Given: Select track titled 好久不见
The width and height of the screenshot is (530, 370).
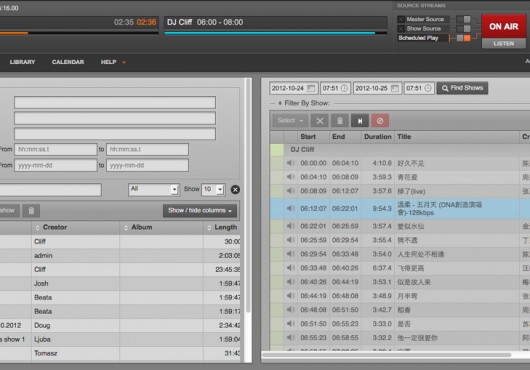Looking at the screenshot, I should (x=410, y=164).
